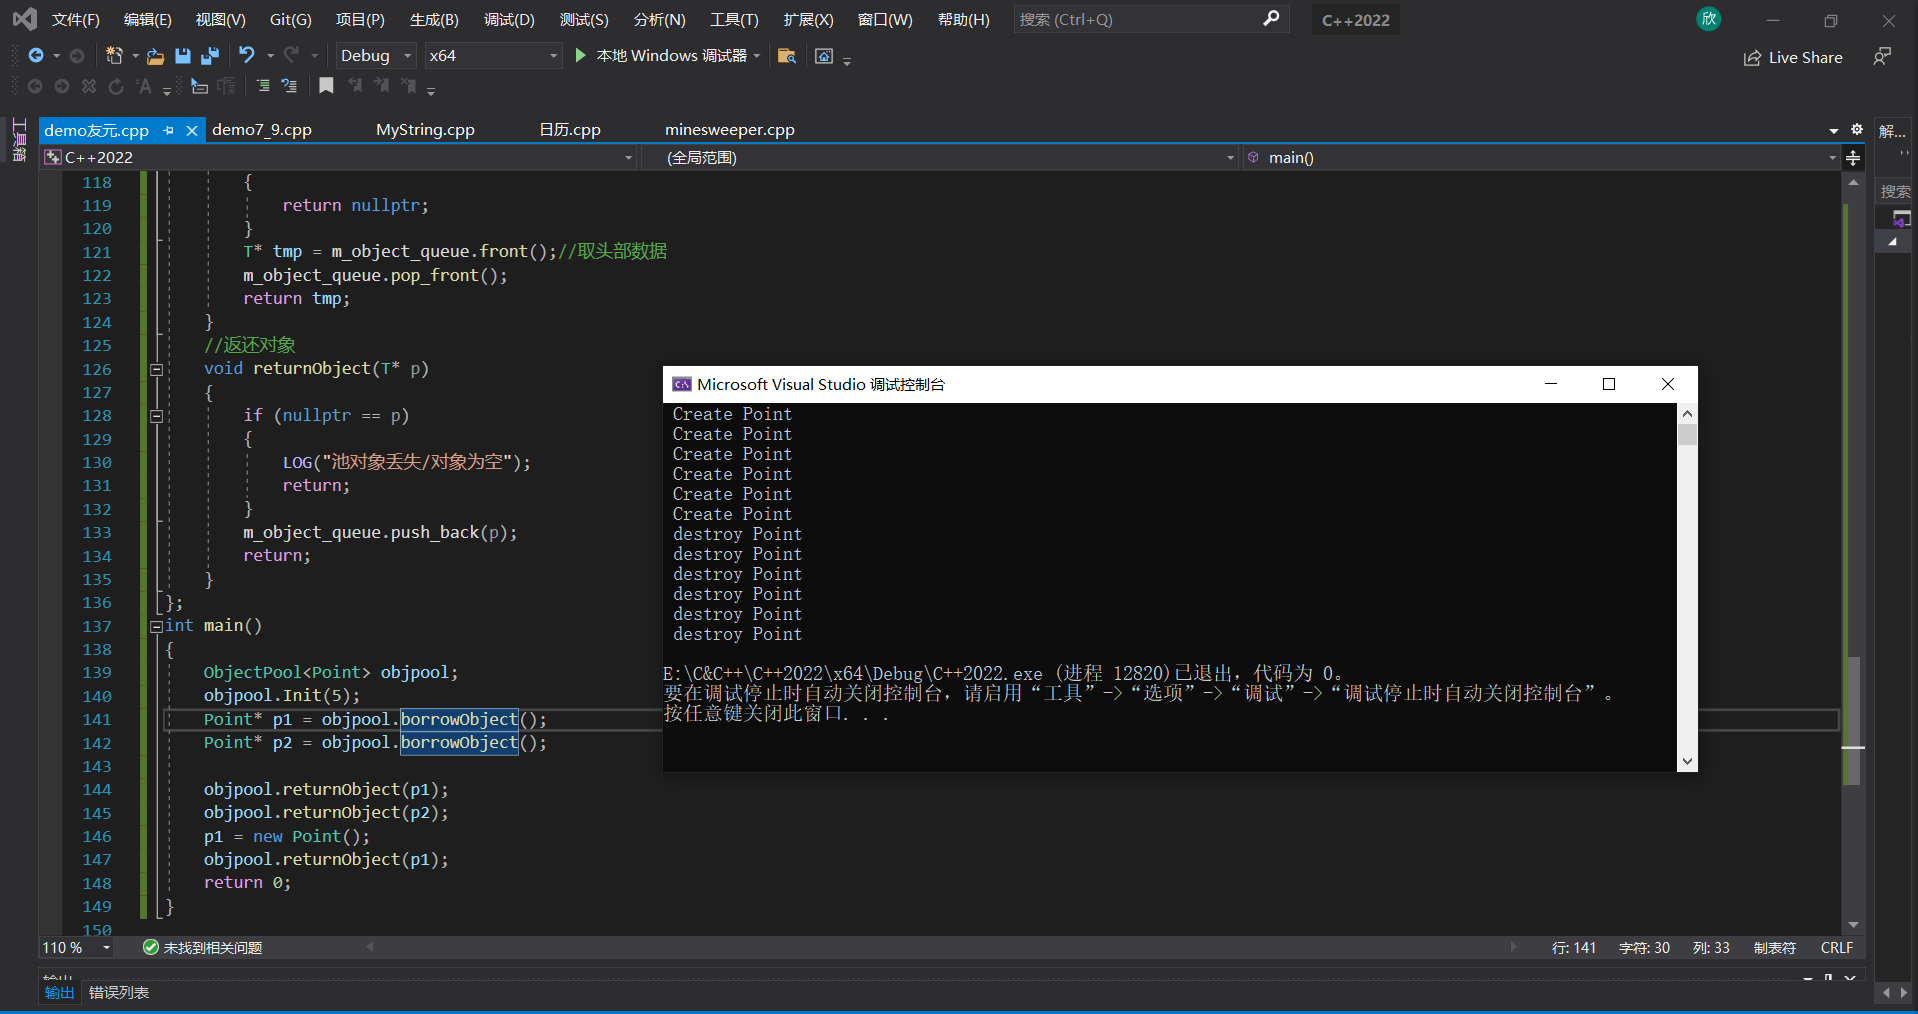Click the Navigate Backward arrow icon

36,55
